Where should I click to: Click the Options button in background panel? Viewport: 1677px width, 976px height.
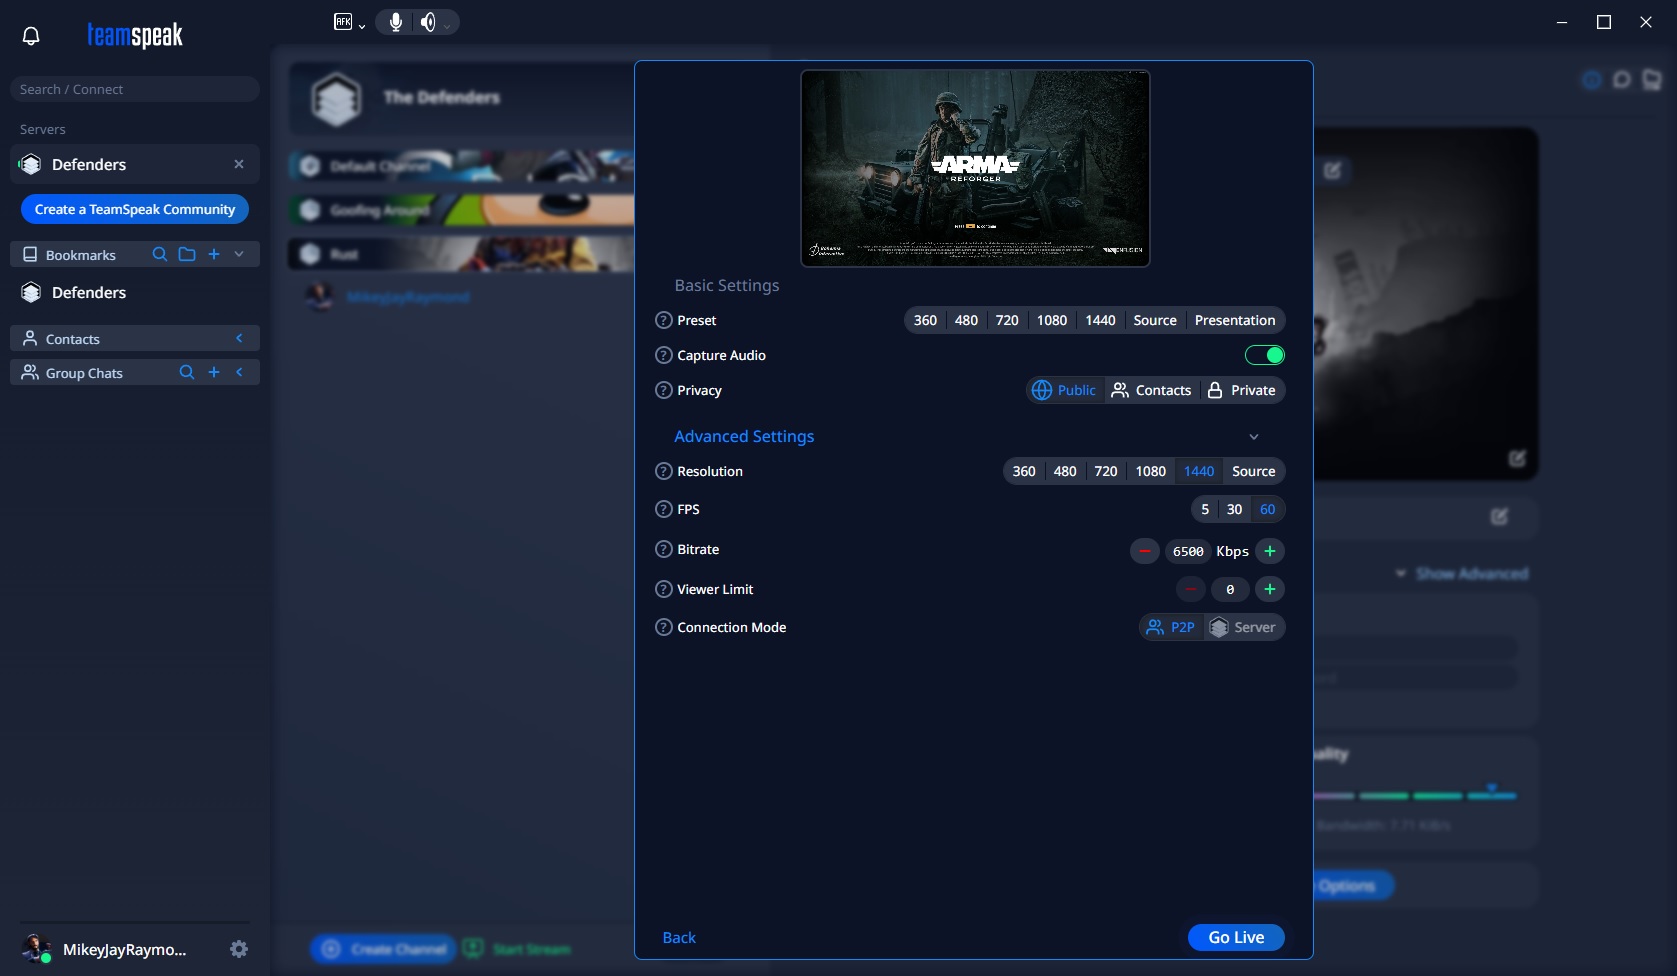point(1352,885)
